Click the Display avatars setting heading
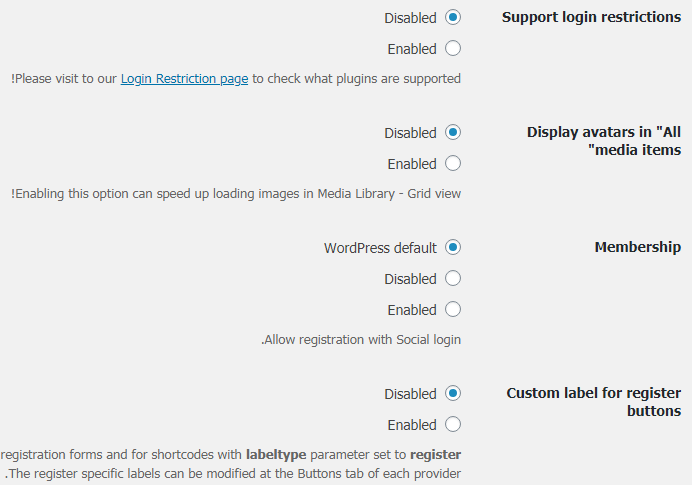692x485 pixels. pos(604,141)
